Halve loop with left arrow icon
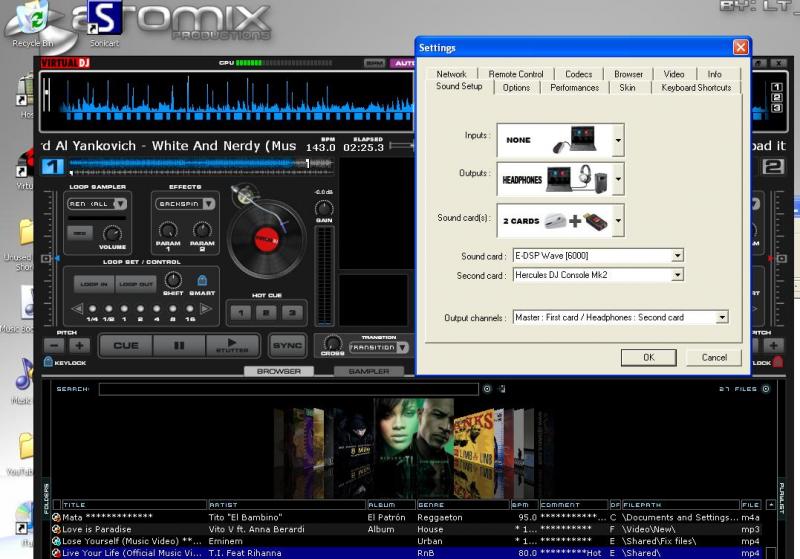Image resolution: width=800 pixels, height=559 pixels. click(77, 308)
